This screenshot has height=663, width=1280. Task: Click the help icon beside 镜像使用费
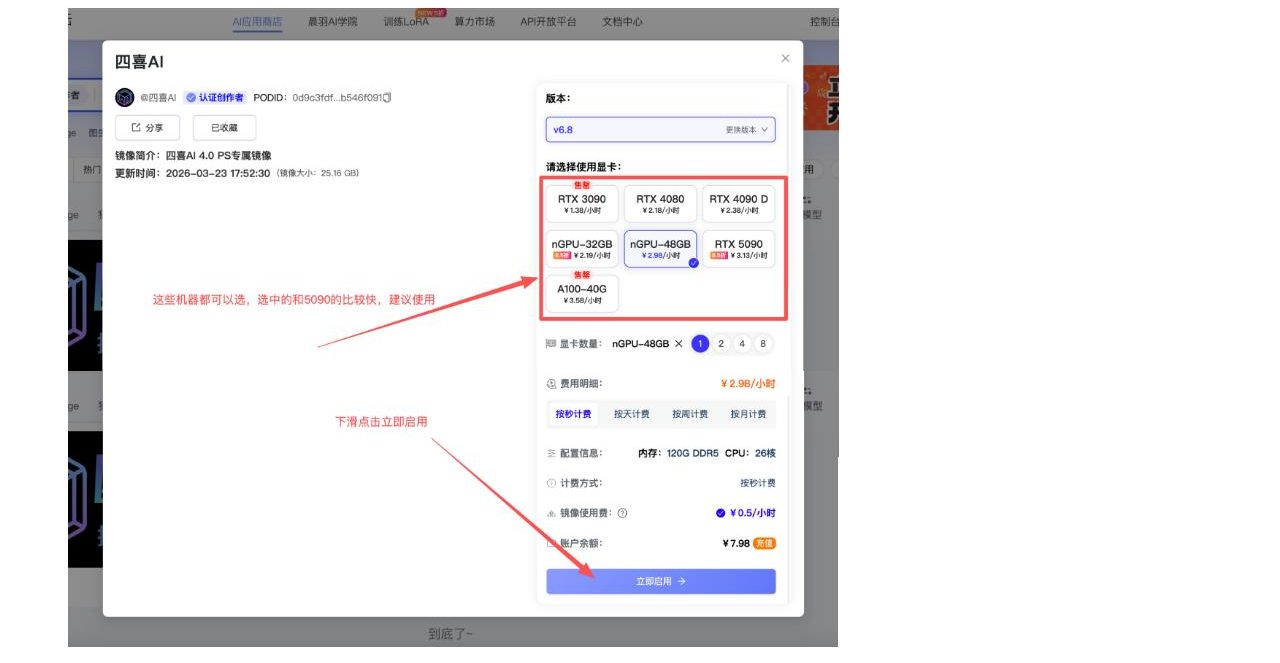(622, 513)
